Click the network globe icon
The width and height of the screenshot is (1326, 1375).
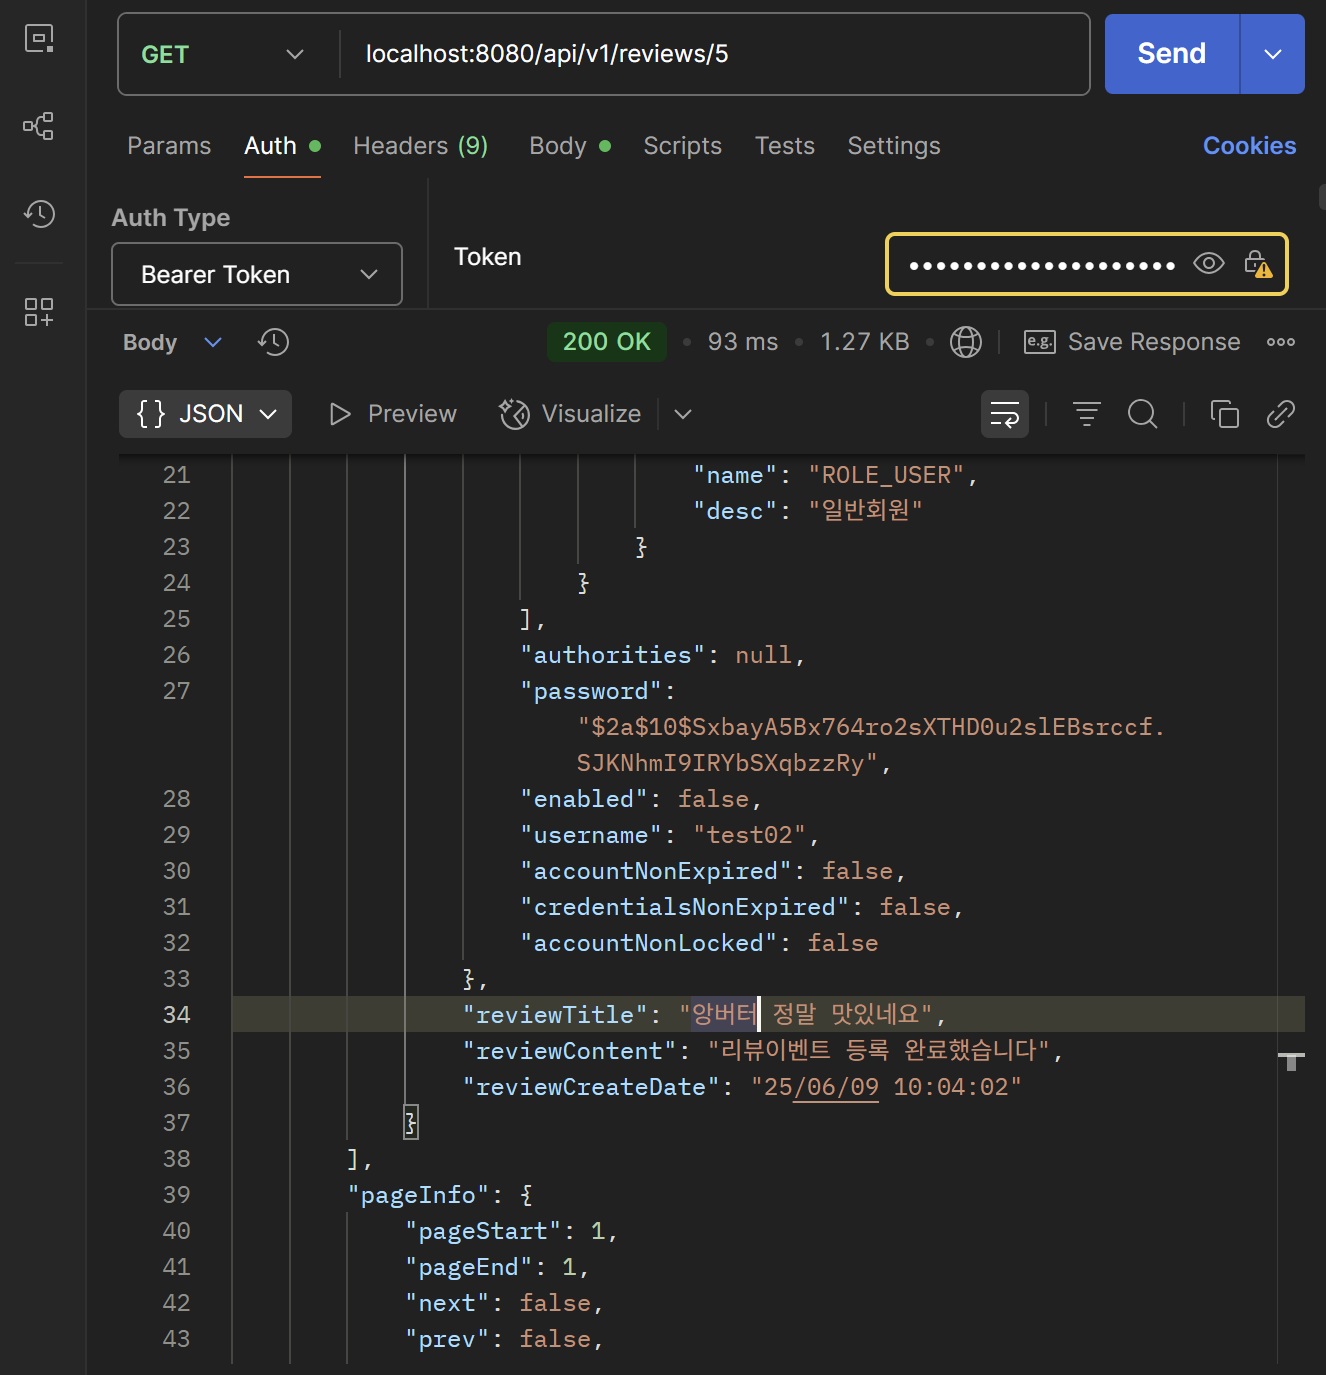[965, 342]
